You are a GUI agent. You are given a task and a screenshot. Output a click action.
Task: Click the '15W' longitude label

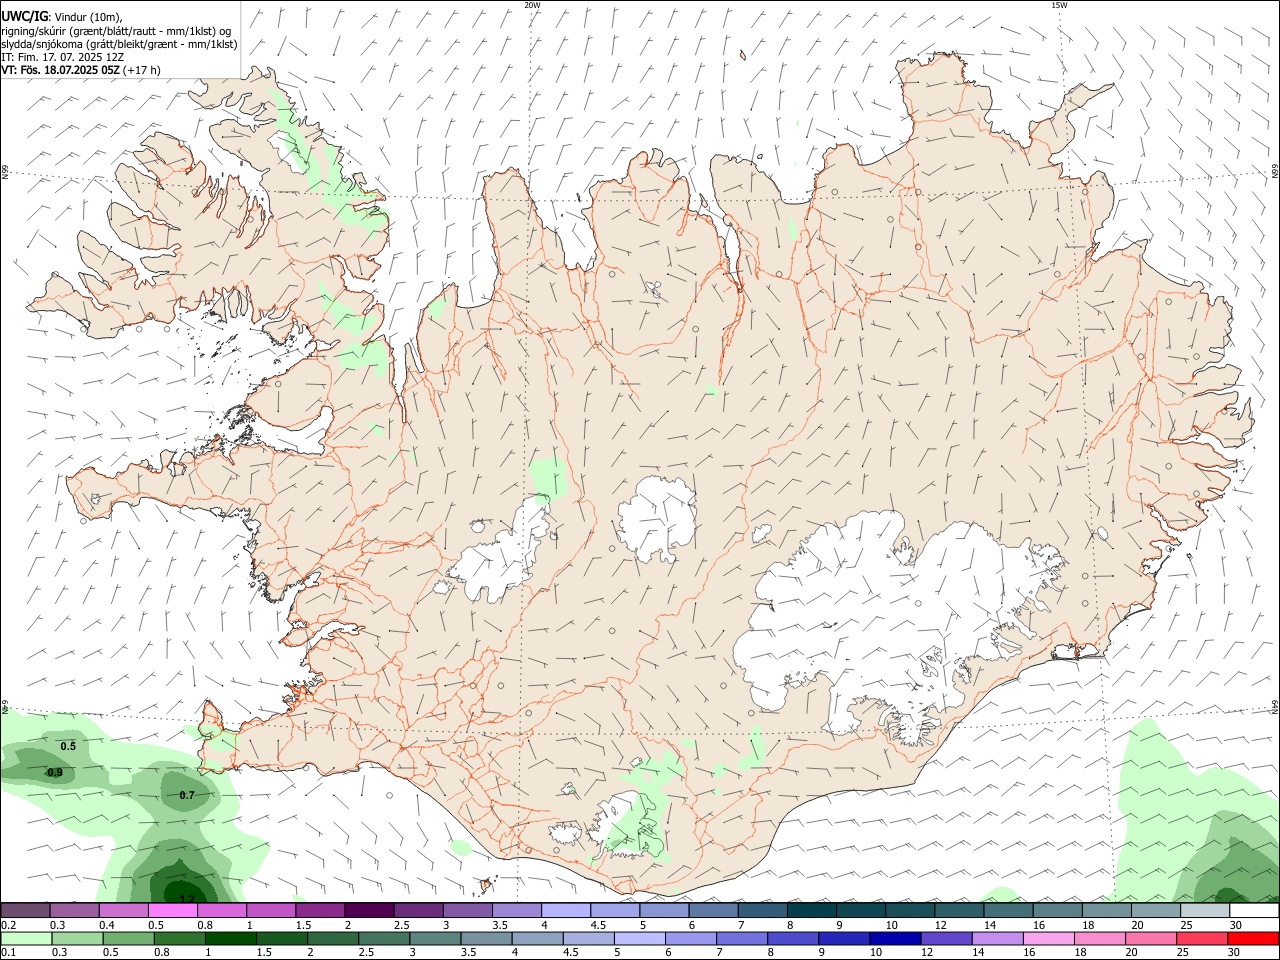[1059, 5]
